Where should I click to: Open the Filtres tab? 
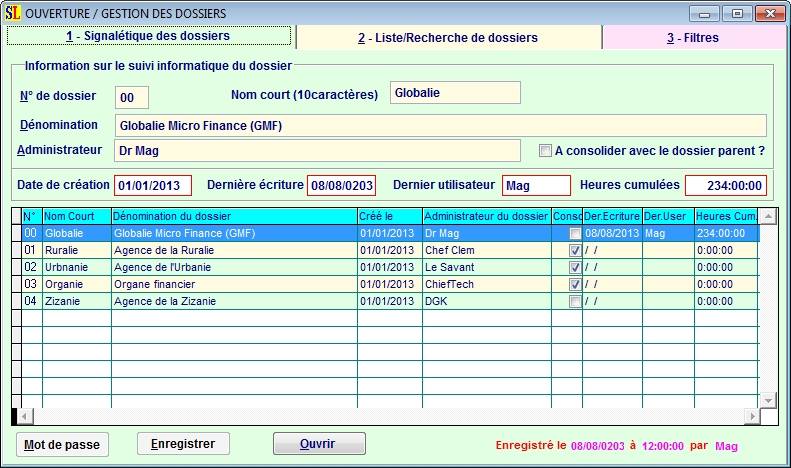pos(692,38)
